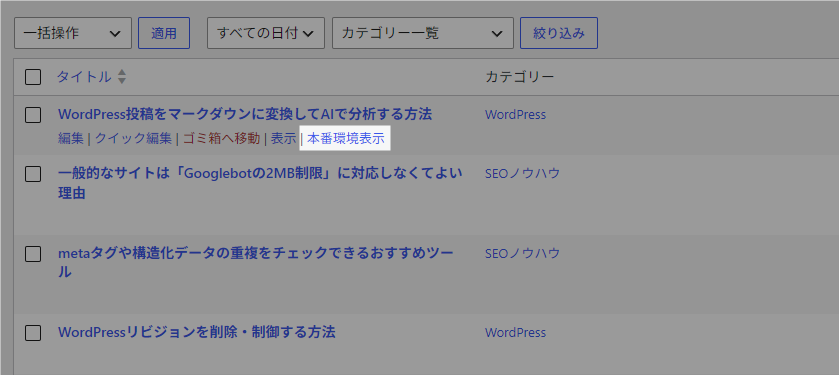Click 表示 link under the first post
This screenshot has height=375, width=839.
(x=283, y=139)
